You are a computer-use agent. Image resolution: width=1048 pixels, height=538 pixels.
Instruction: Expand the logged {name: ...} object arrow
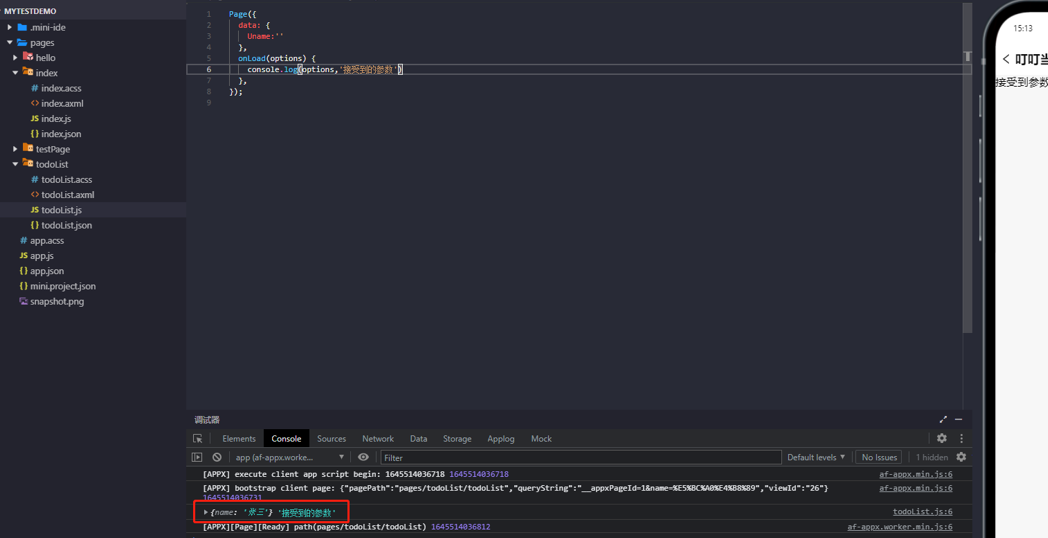206,513
